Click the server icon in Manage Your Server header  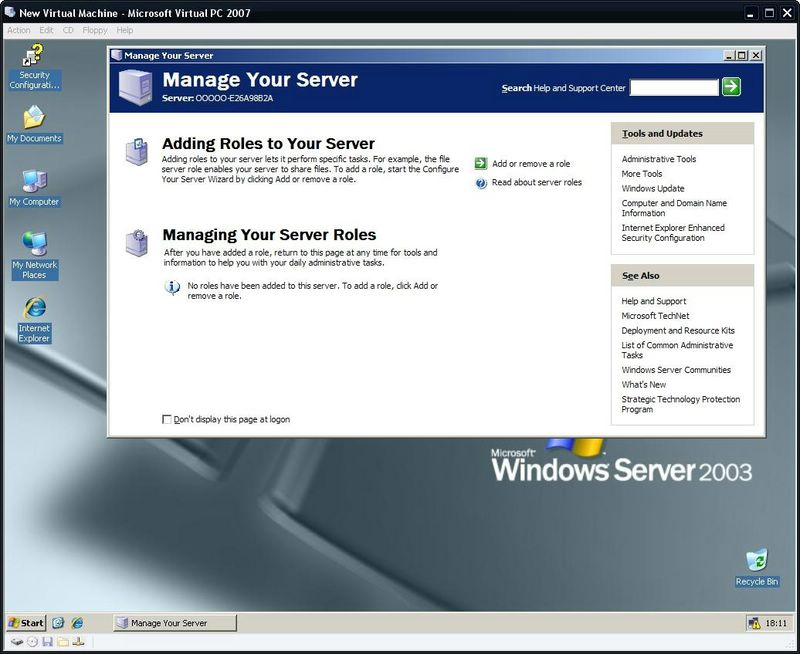click(135, 87)
